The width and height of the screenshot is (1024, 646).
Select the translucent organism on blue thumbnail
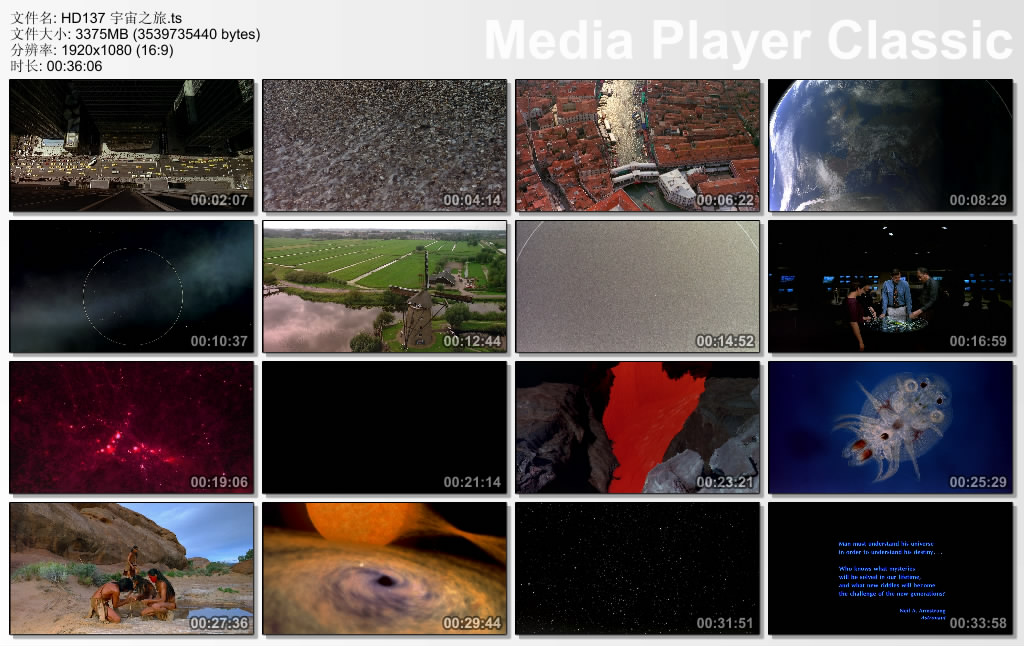point(890,428)
